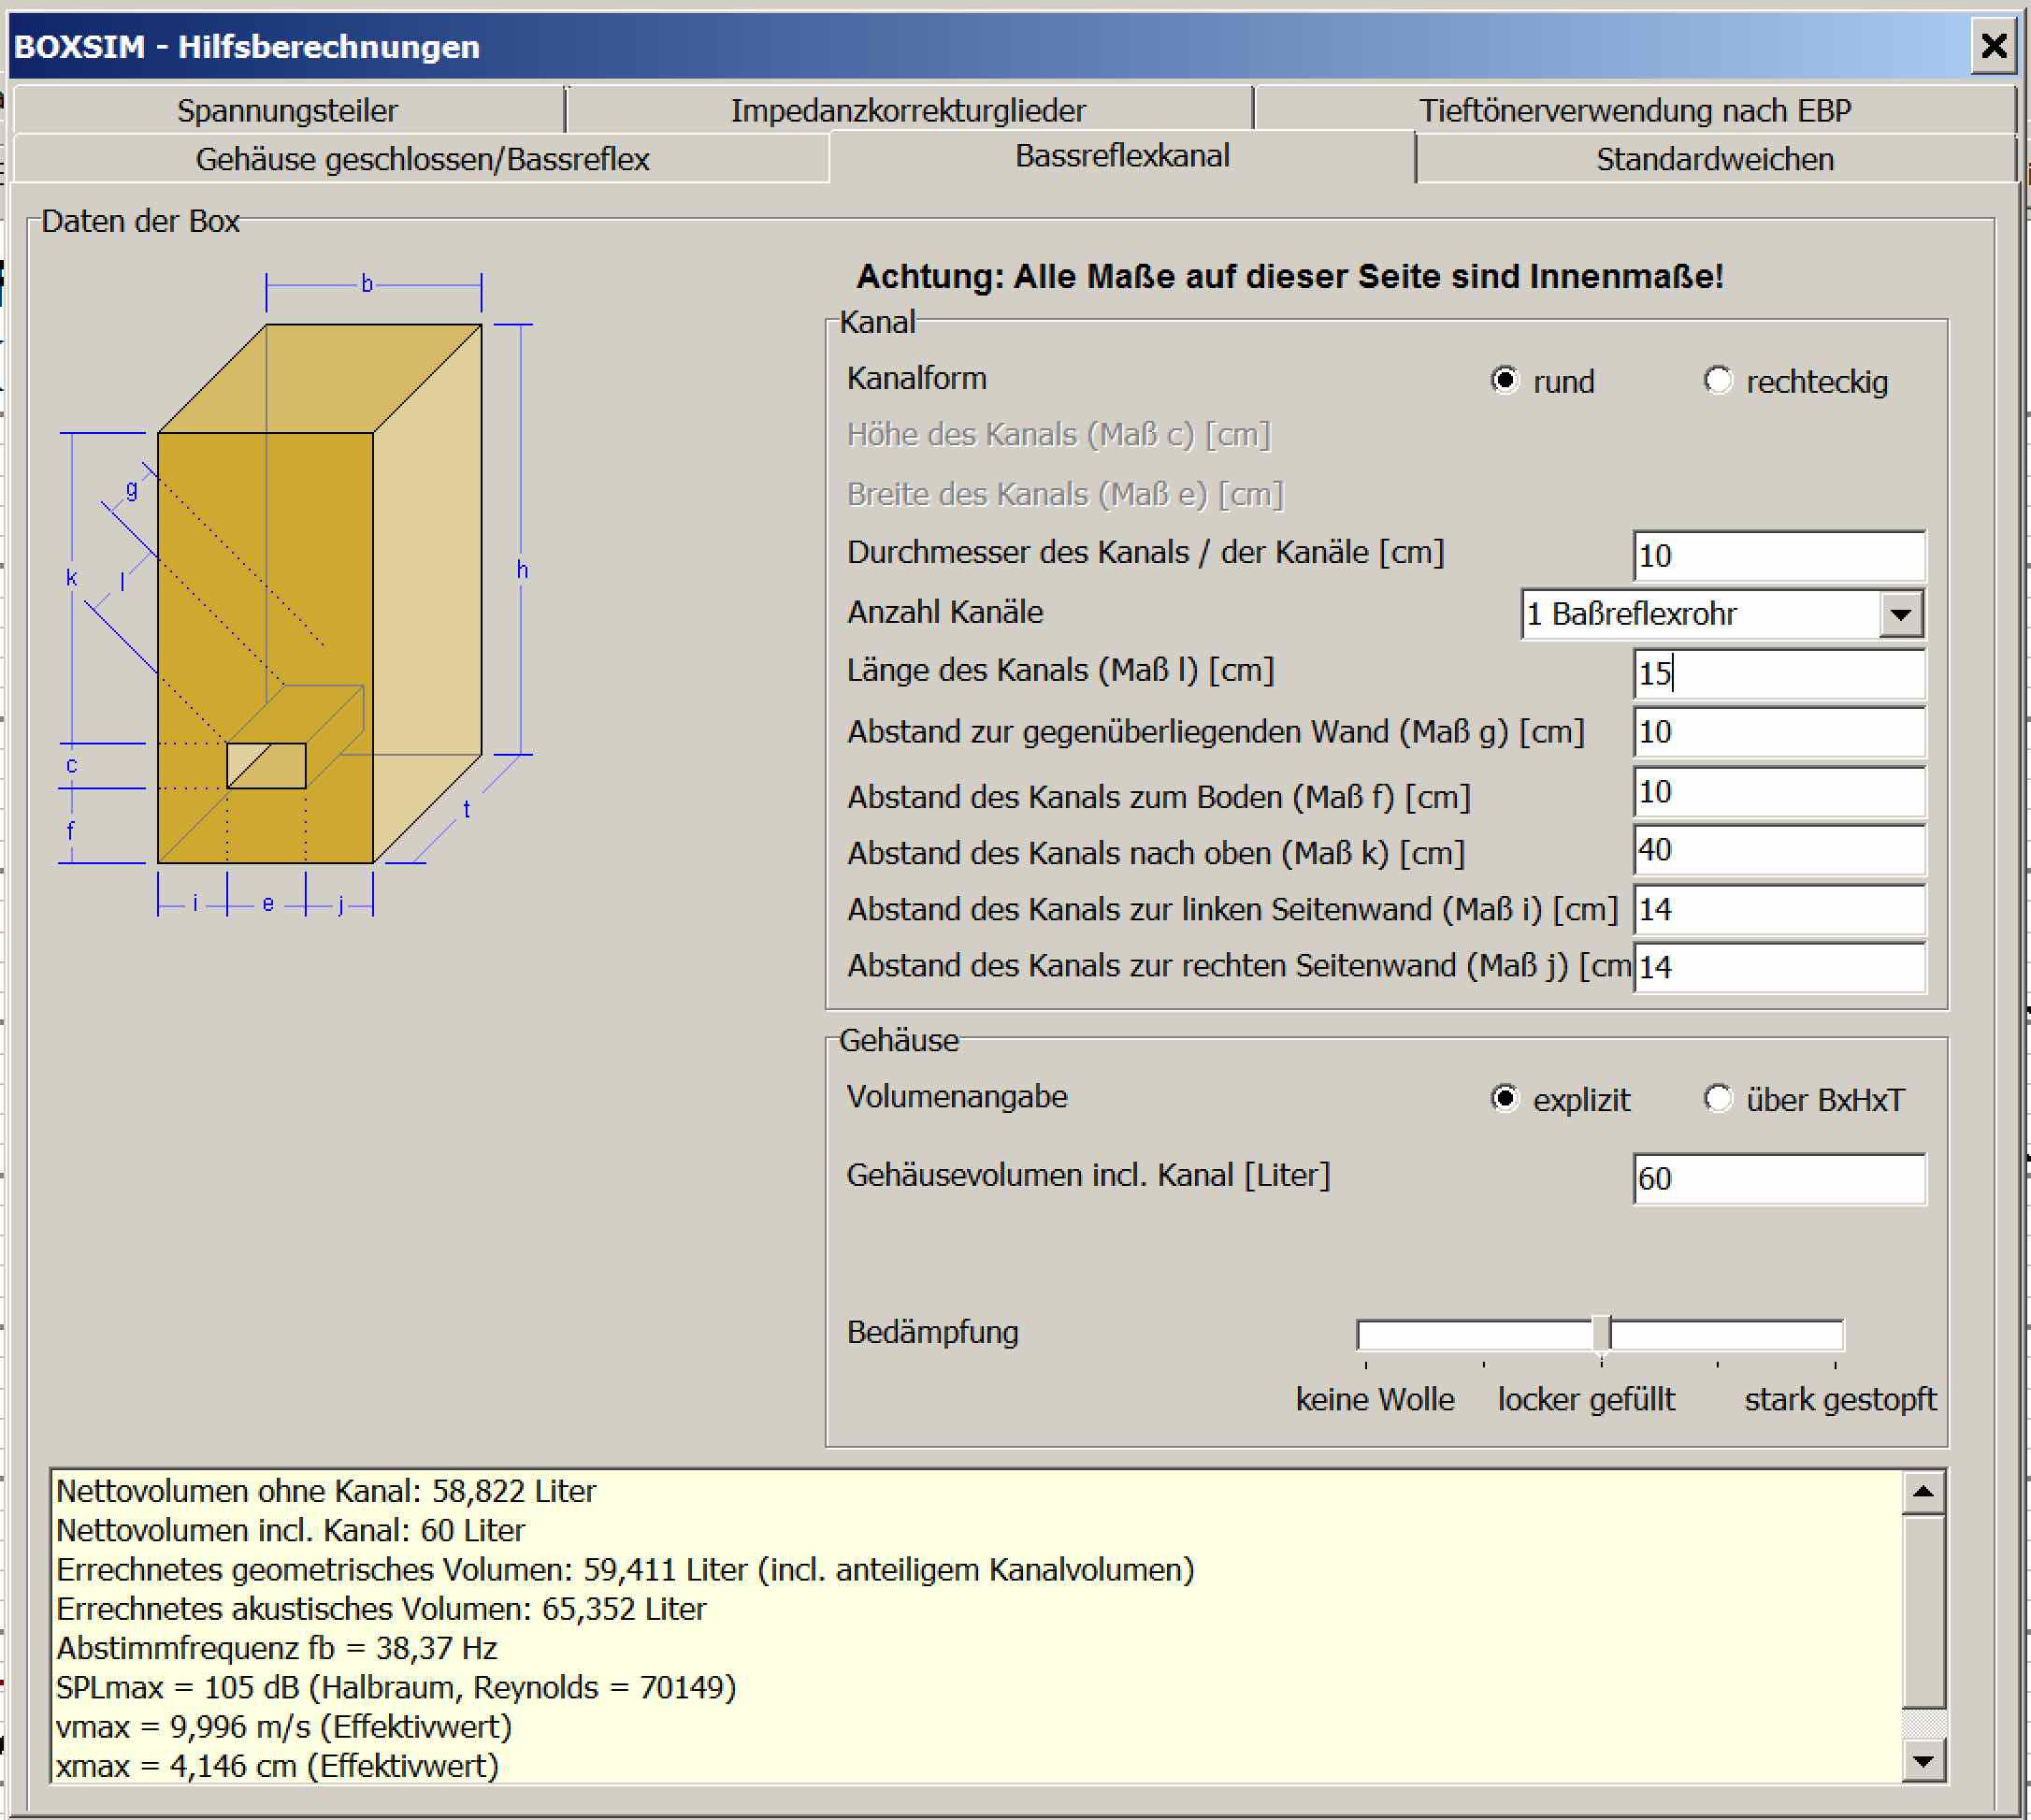Open the Anzahl Kanäle dropdown arrow
The image size is (2031, 1820).
[x=1900, y=613]
